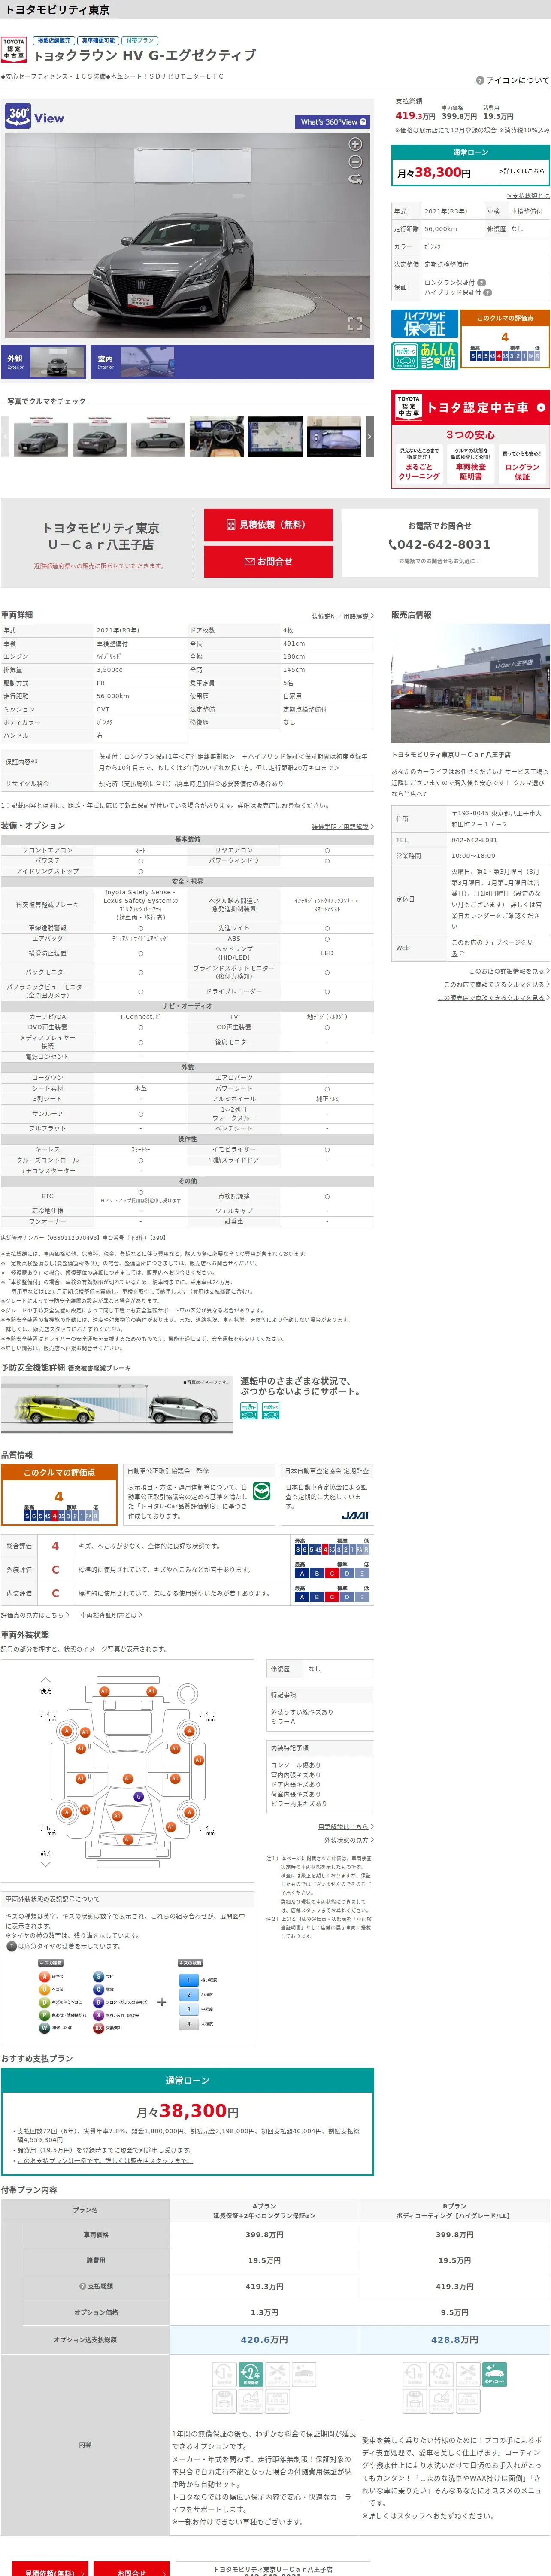Show previous photos with the left carousel arrow
Viewport: 551px width, 2576px height.
[5, 437]
